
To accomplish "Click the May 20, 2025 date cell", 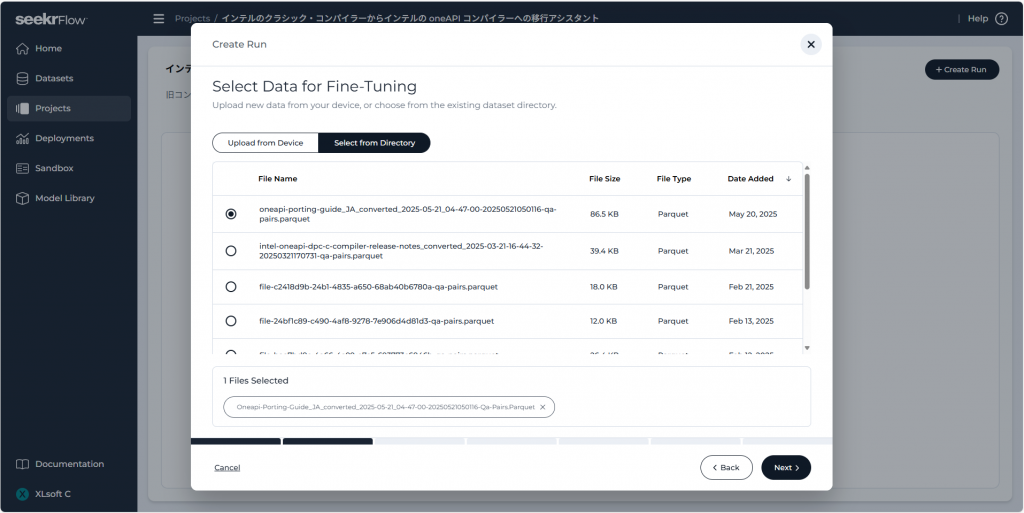I will click(x=753, y=214).
